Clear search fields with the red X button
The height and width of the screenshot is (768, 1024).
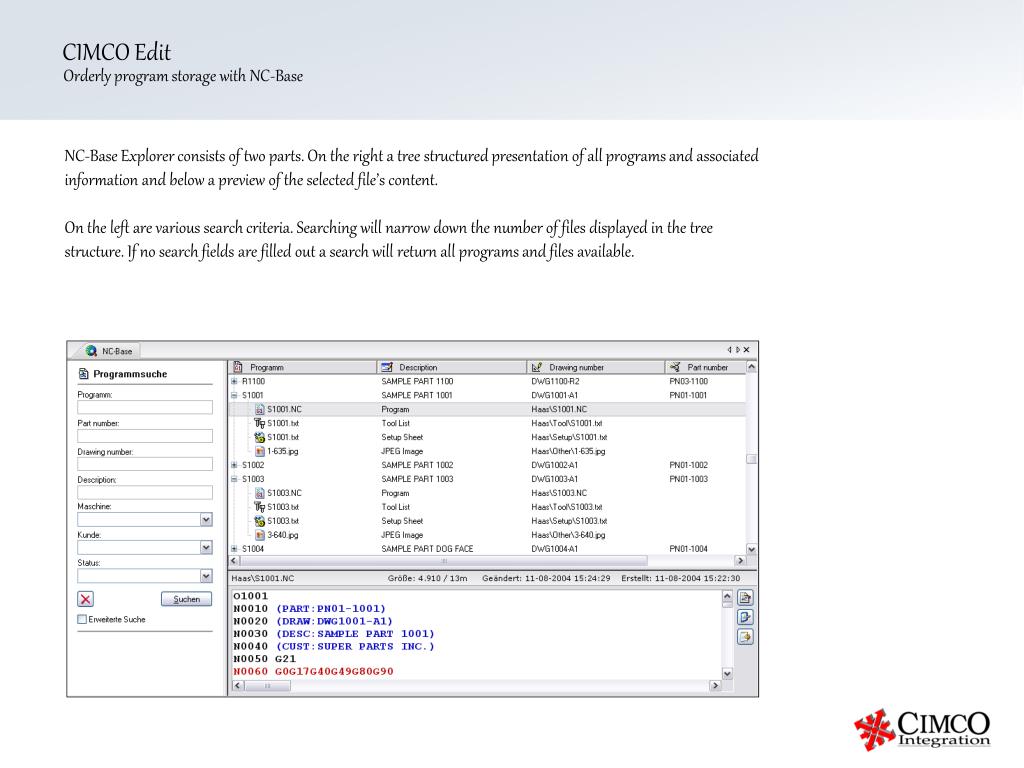(86, 599)
